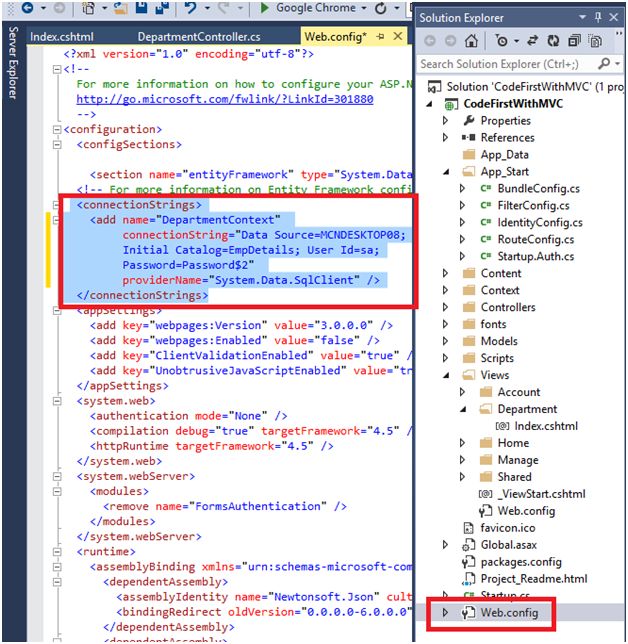Collapse the <runtime> outlining region
Viewport: 628px width, 644px height.
57,552
